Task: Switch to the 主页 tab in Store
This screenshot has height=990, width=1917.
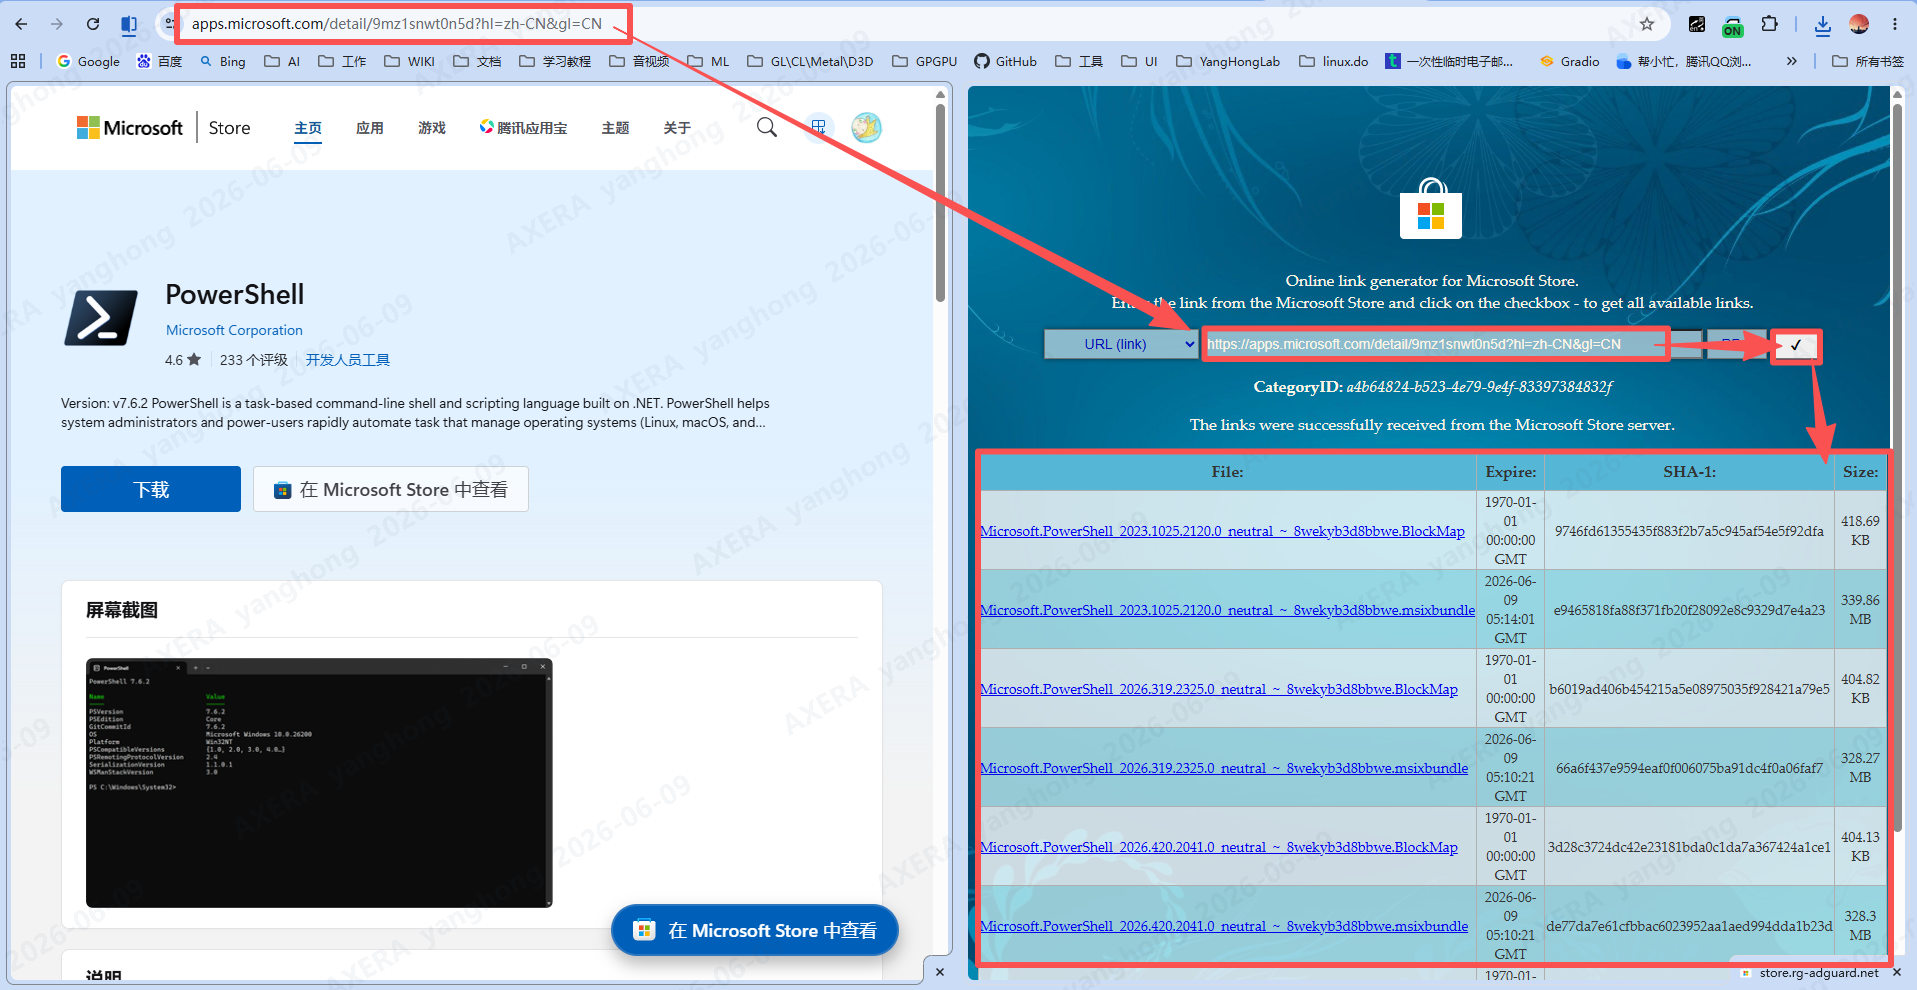Action: tap(308, 128)
